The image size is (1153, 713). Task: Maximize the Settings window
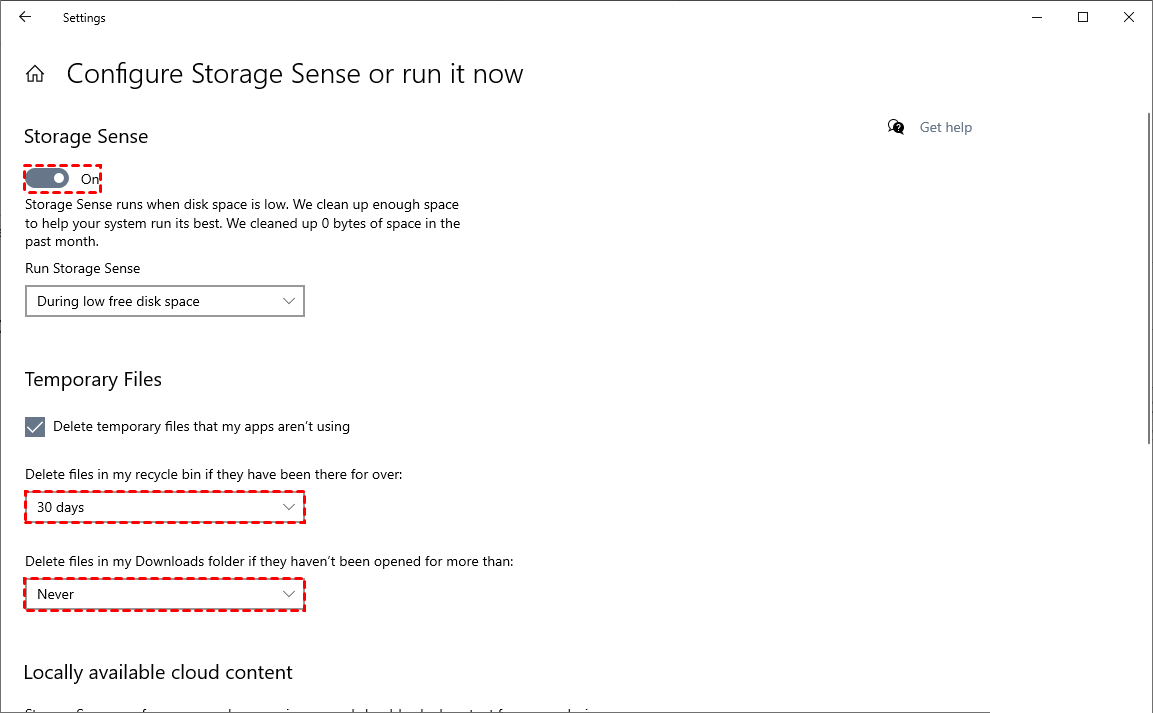coord(1083,17)
